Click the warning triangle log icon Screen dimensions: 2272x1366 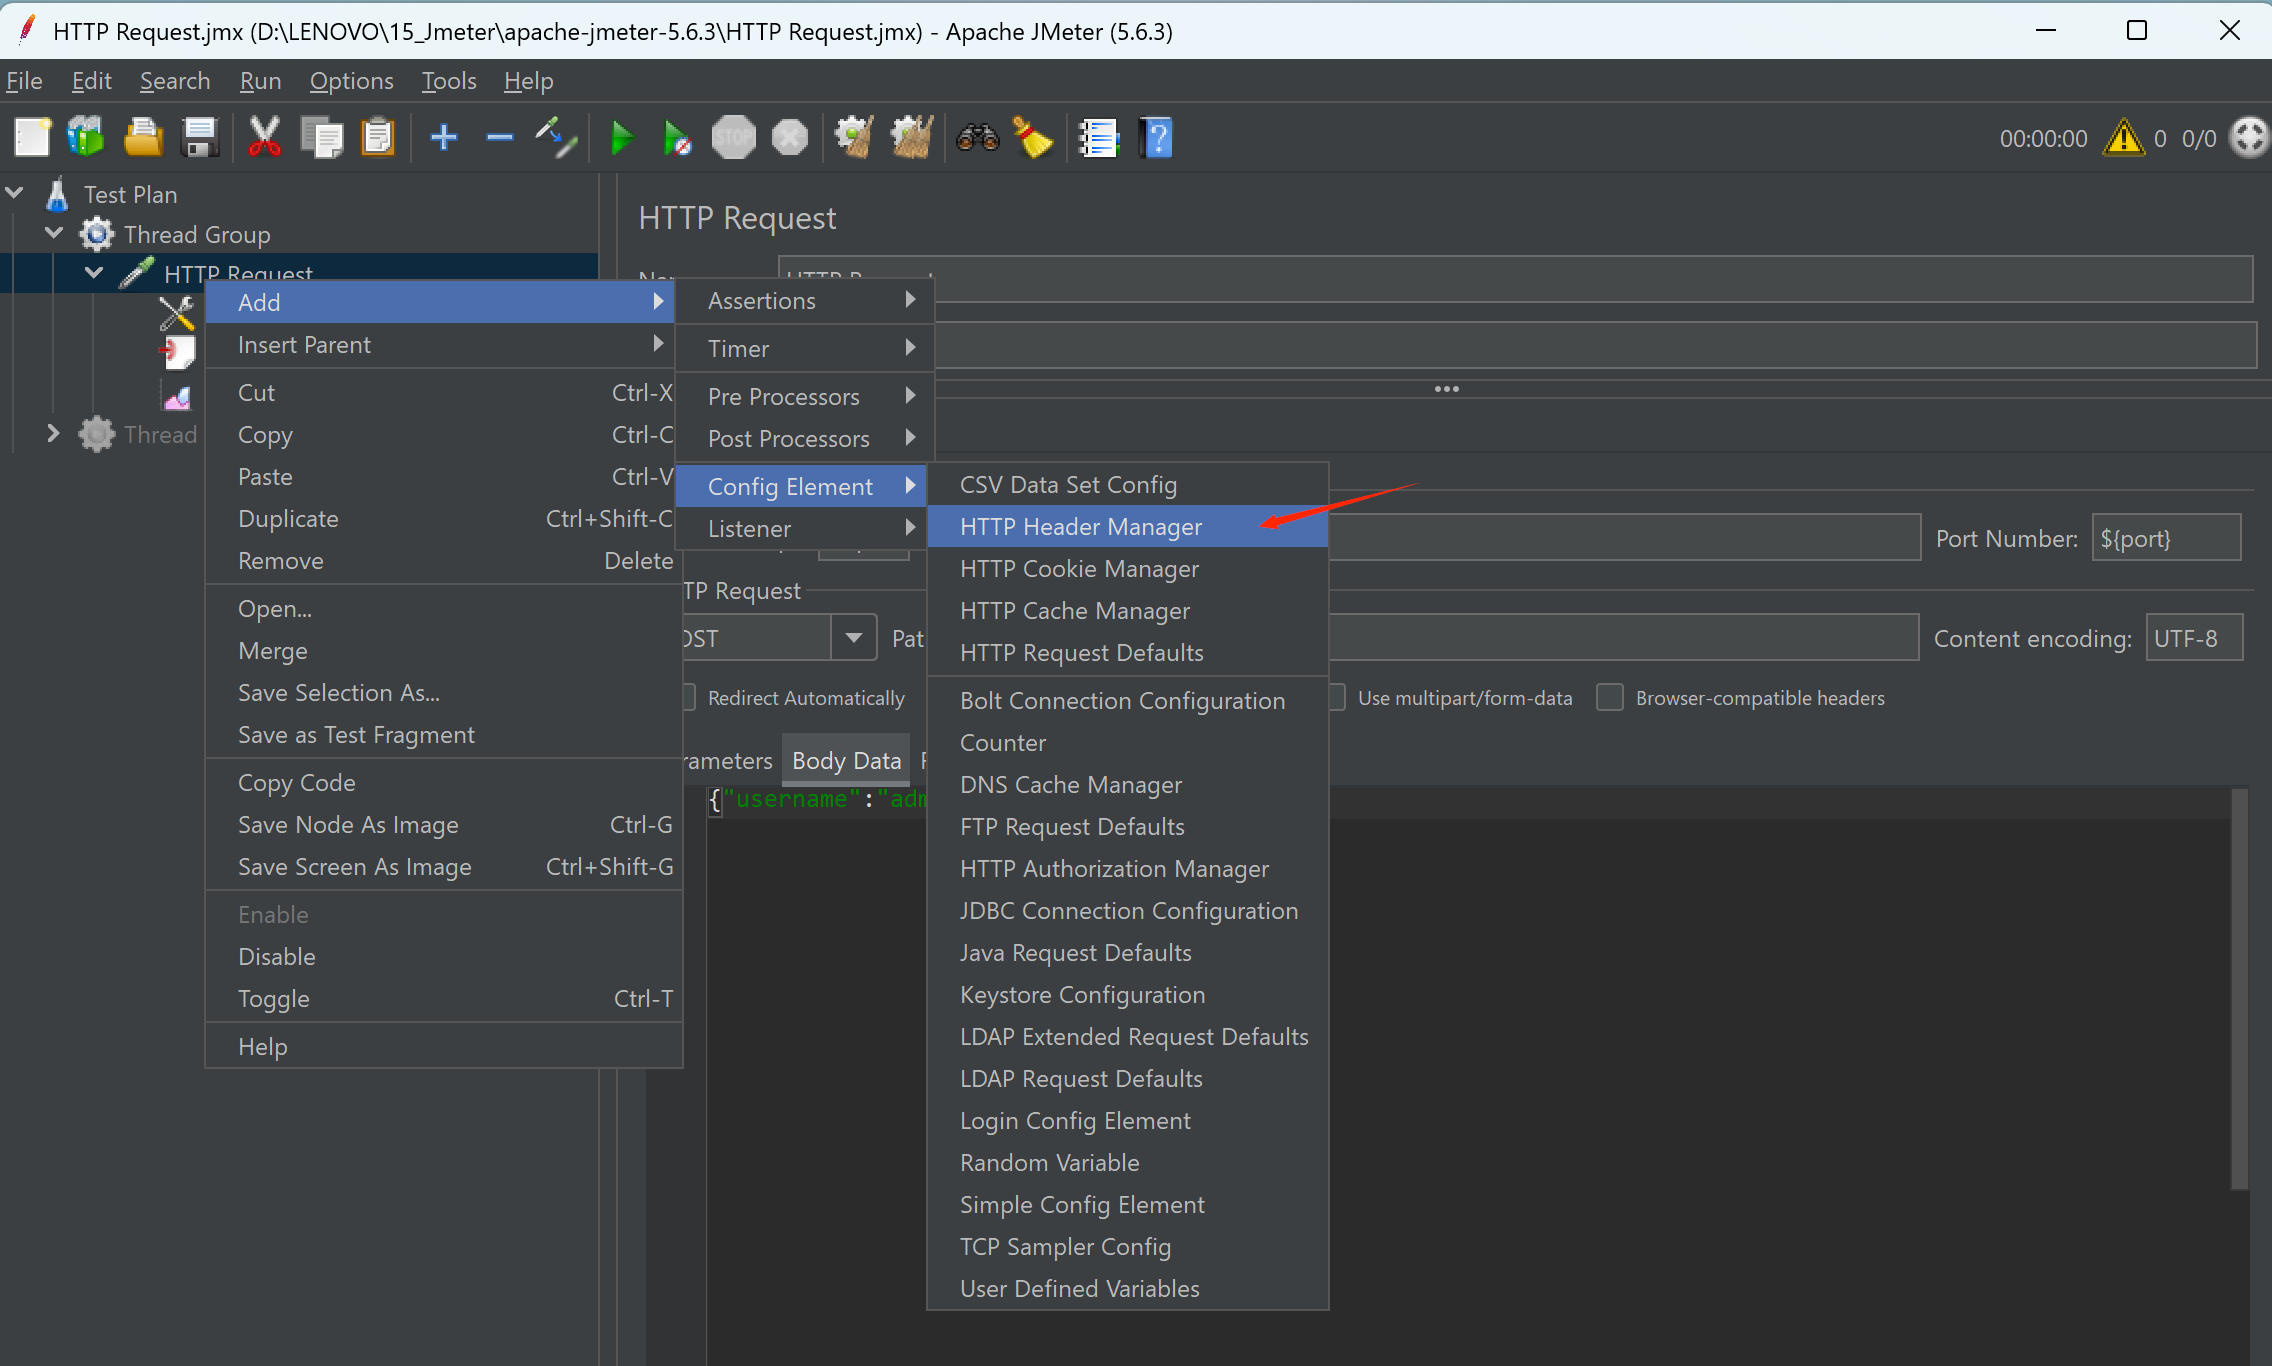2123,138
